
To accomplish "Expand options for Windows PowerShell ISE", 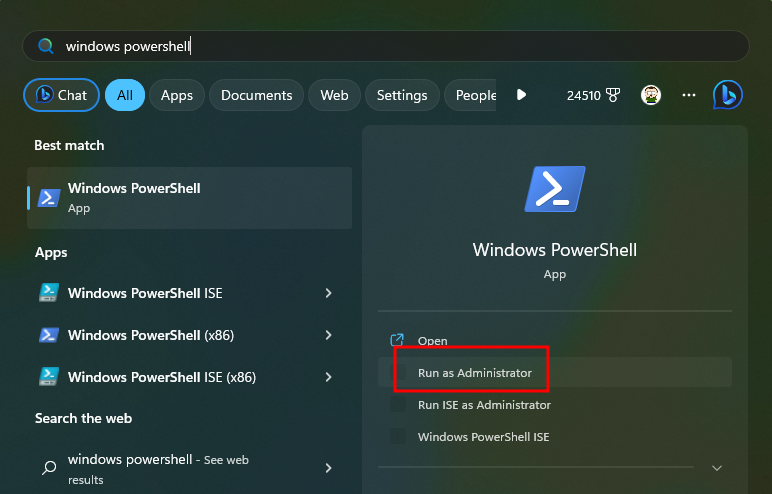I will (328, 293).
